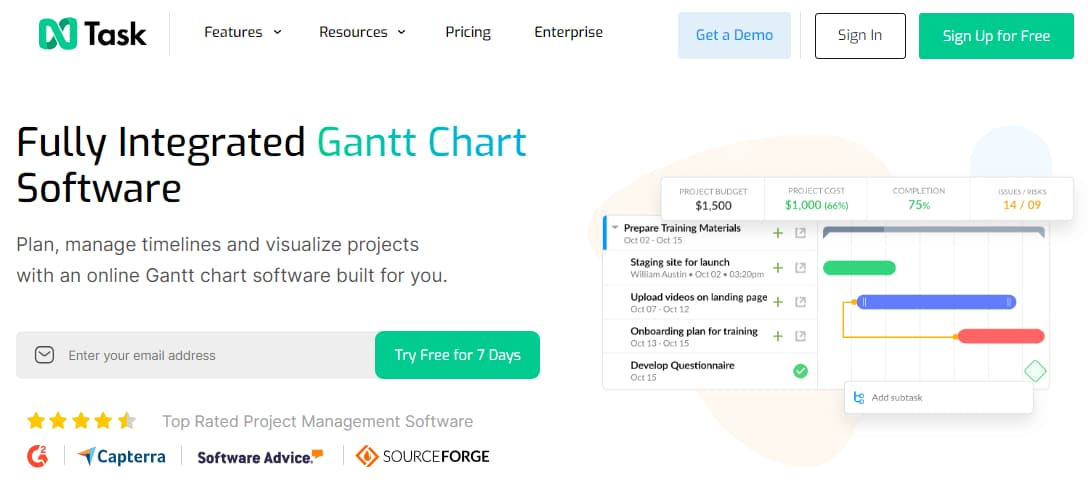Click the Oct 02 - Oct 15 date text
Screen dimensions: 1088x500
[653, 241]
